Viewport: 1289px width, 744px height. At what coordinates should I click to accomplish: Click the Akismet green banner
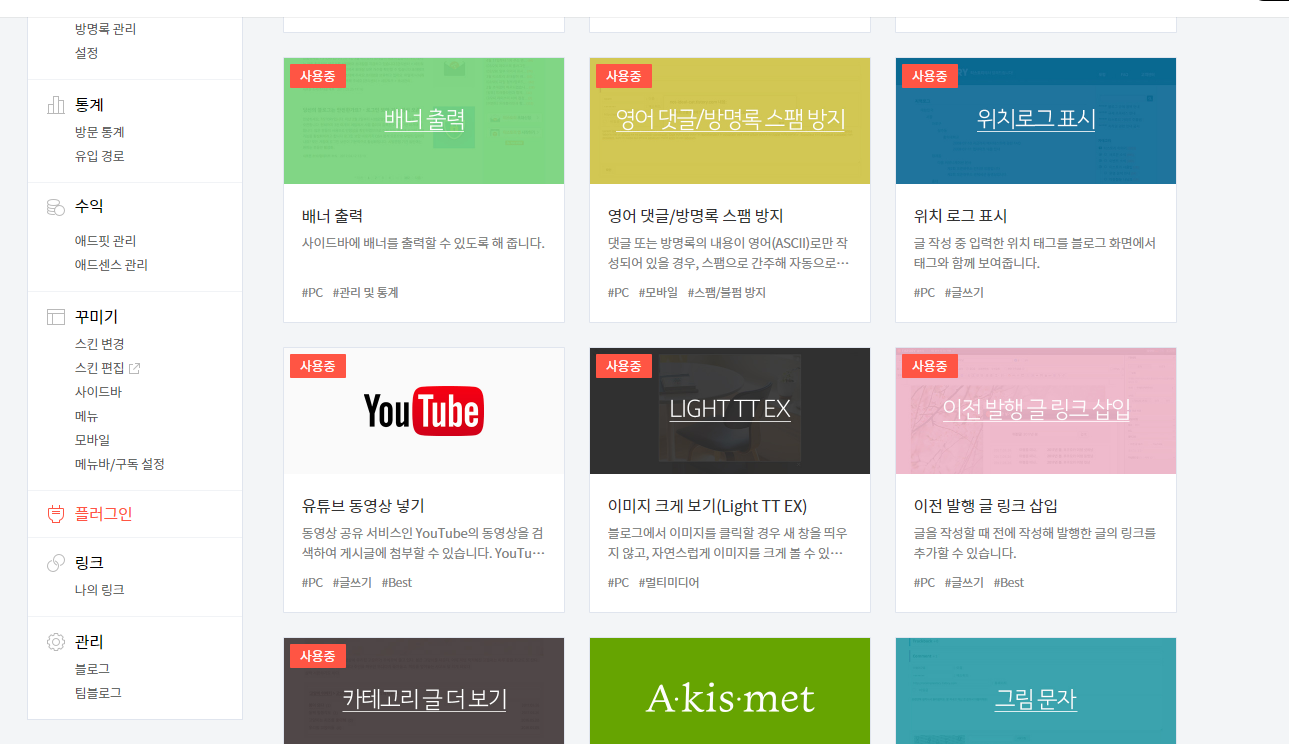coord(730,691)
